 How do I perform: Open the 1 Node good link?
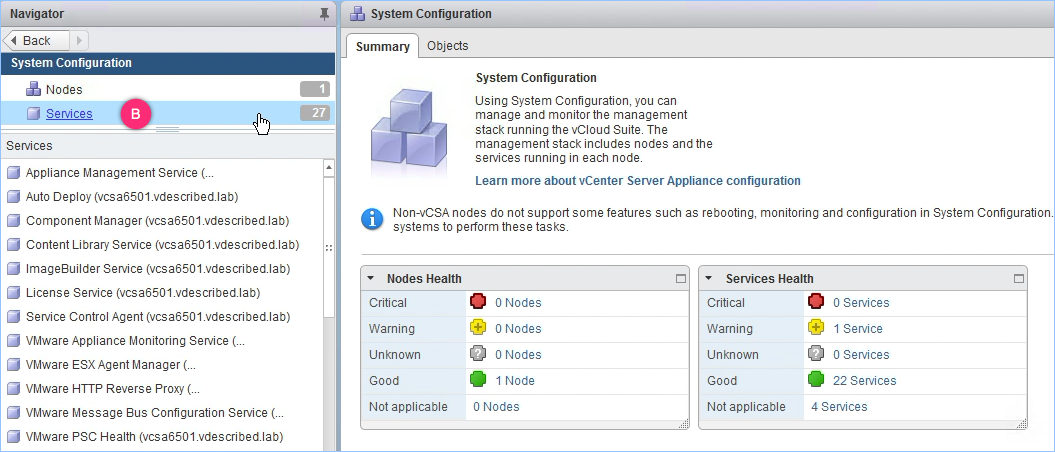tap(515, 381)
